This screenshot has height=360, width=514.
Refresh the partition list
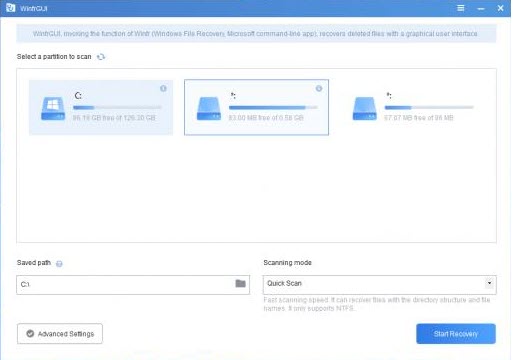click(x=101, y=57)
